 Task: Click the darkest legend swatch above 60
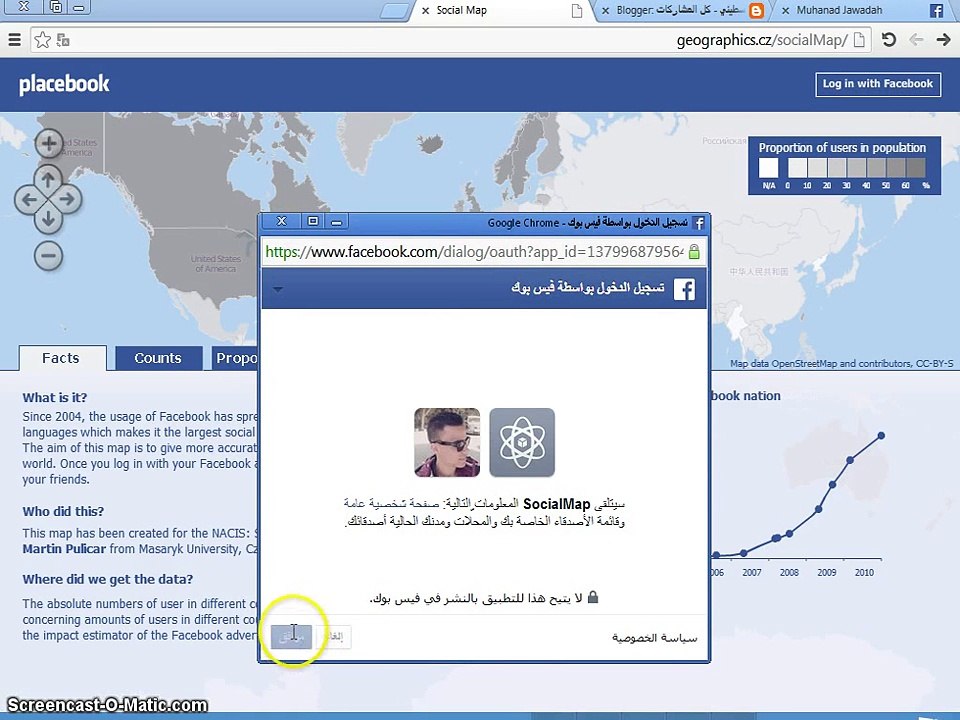[916, 168]
